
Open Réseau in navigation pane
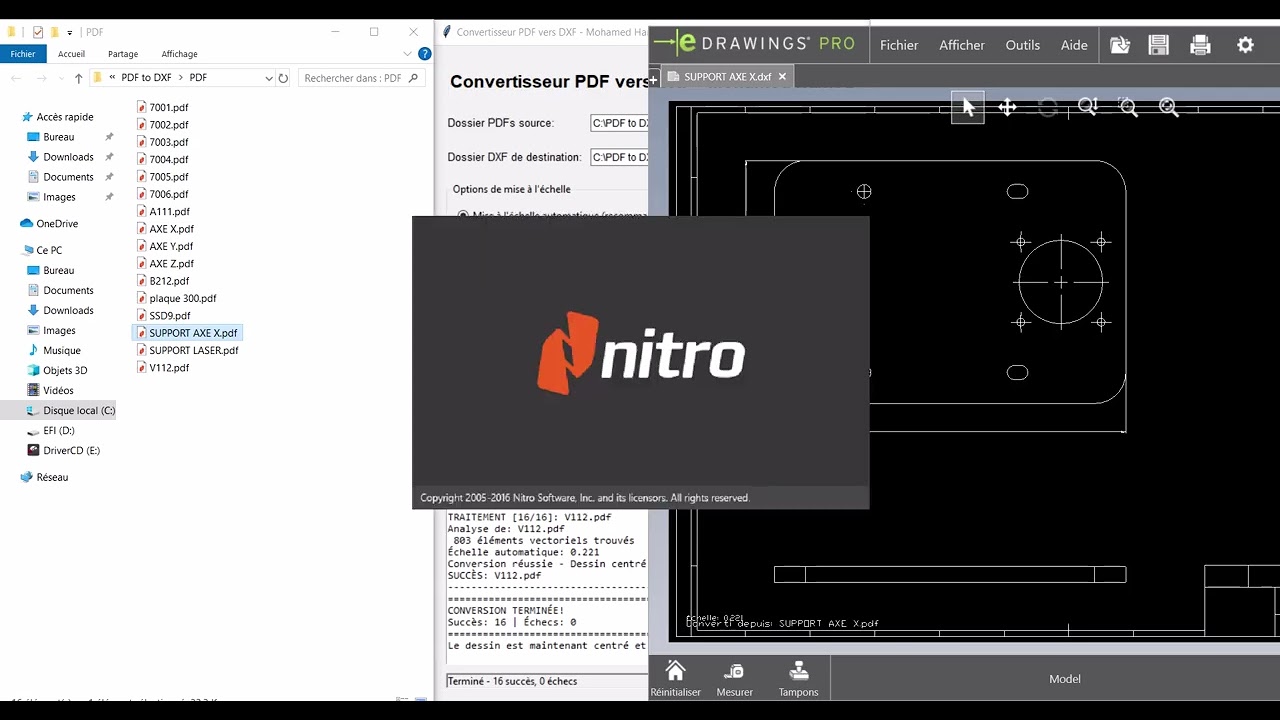tap(44, 477)
